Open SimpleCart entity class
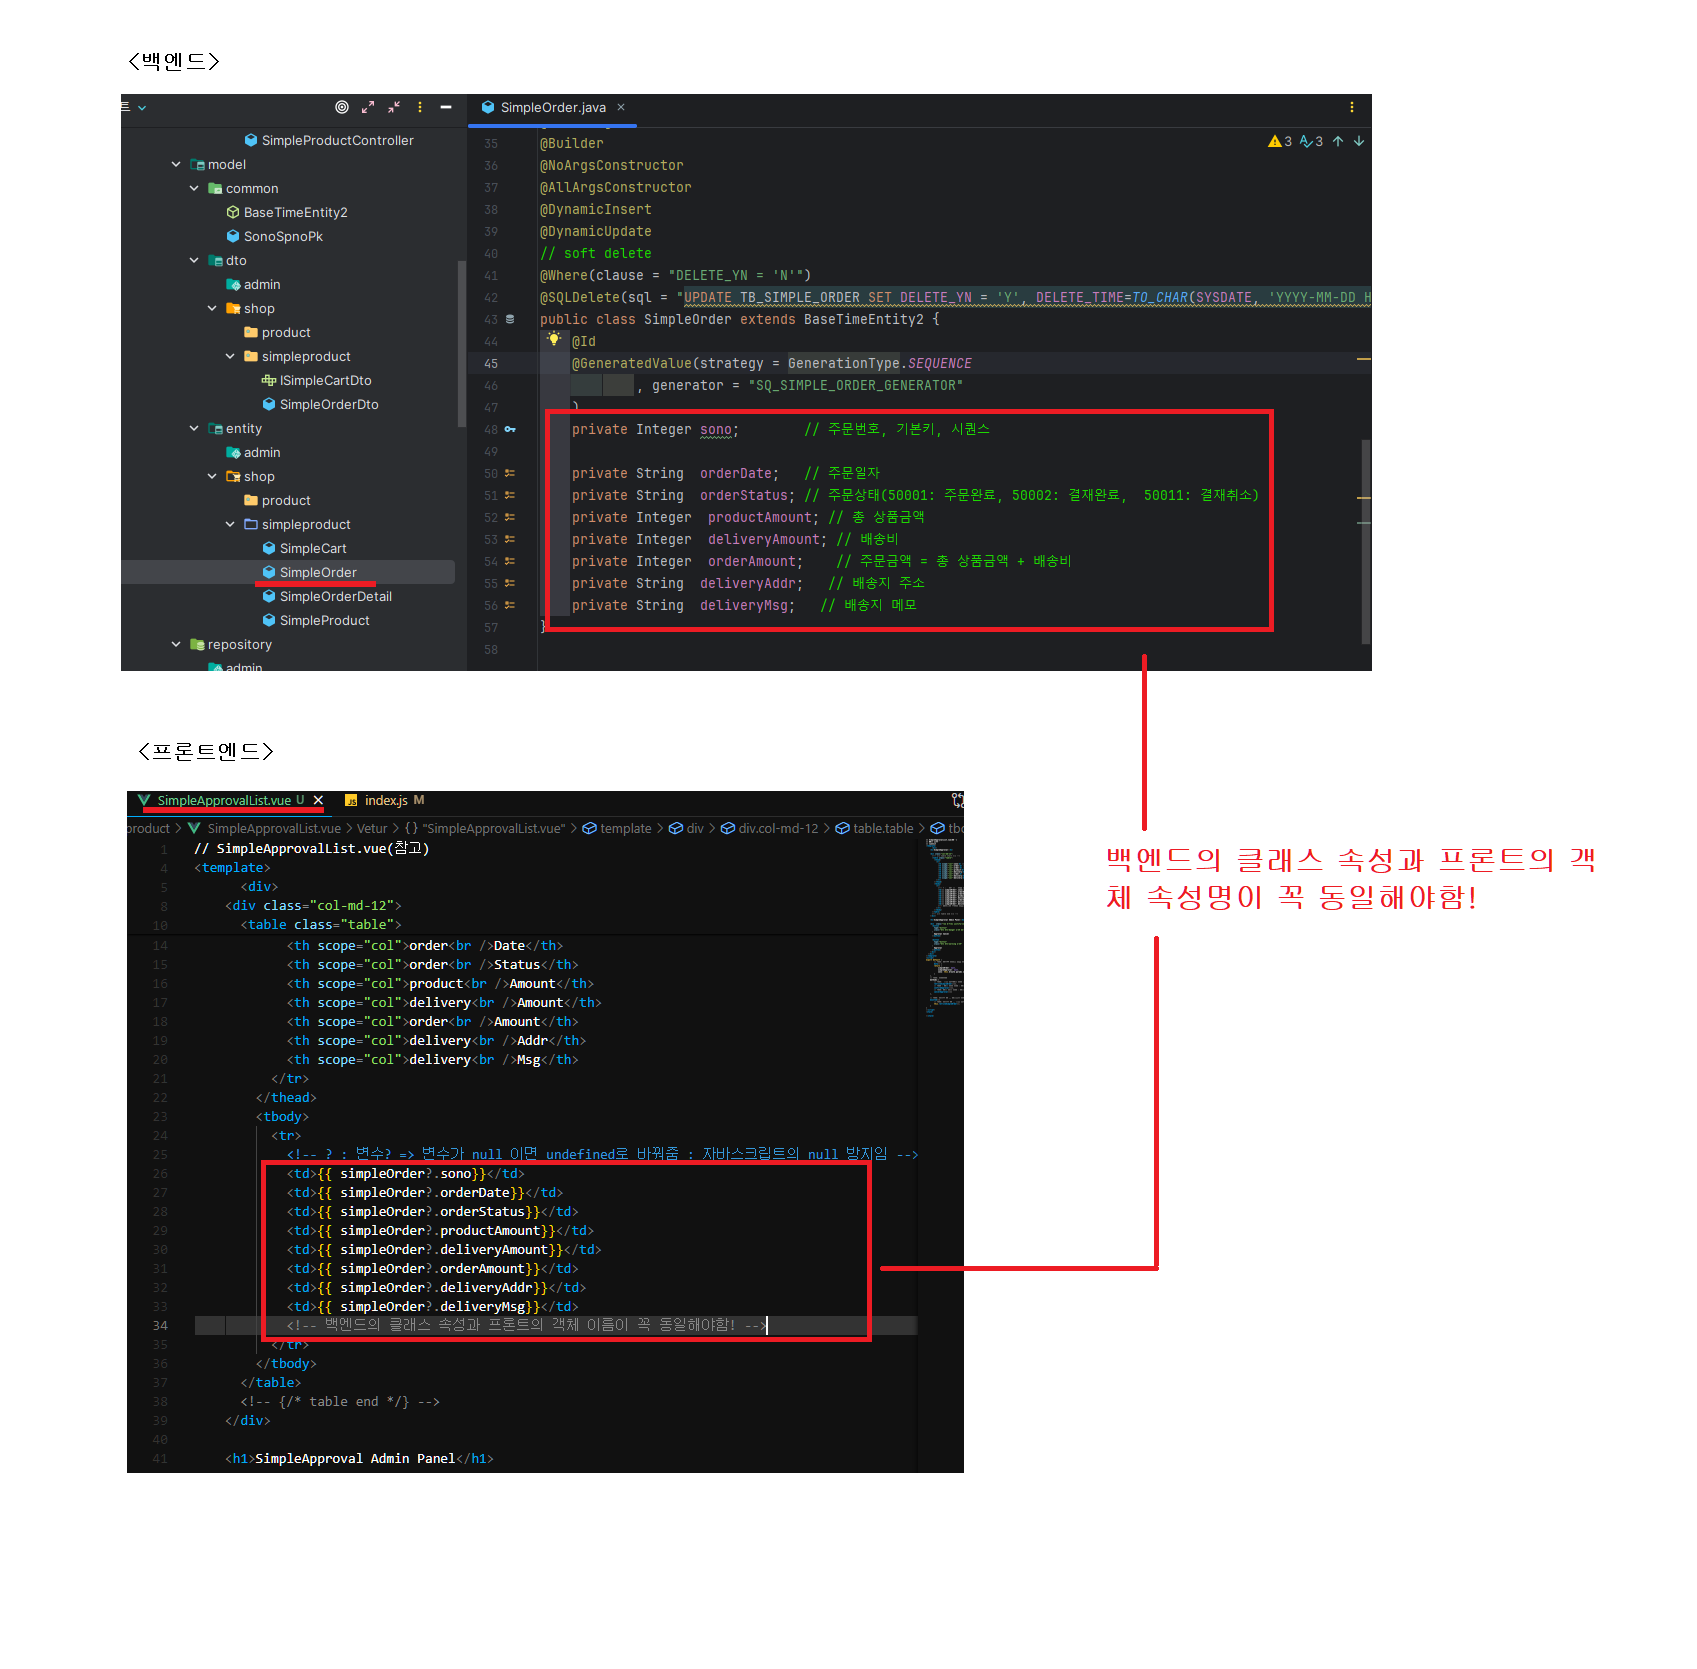Image resolution: width=1697 pixels, height=1669 pixels. [x=304, y=548]
